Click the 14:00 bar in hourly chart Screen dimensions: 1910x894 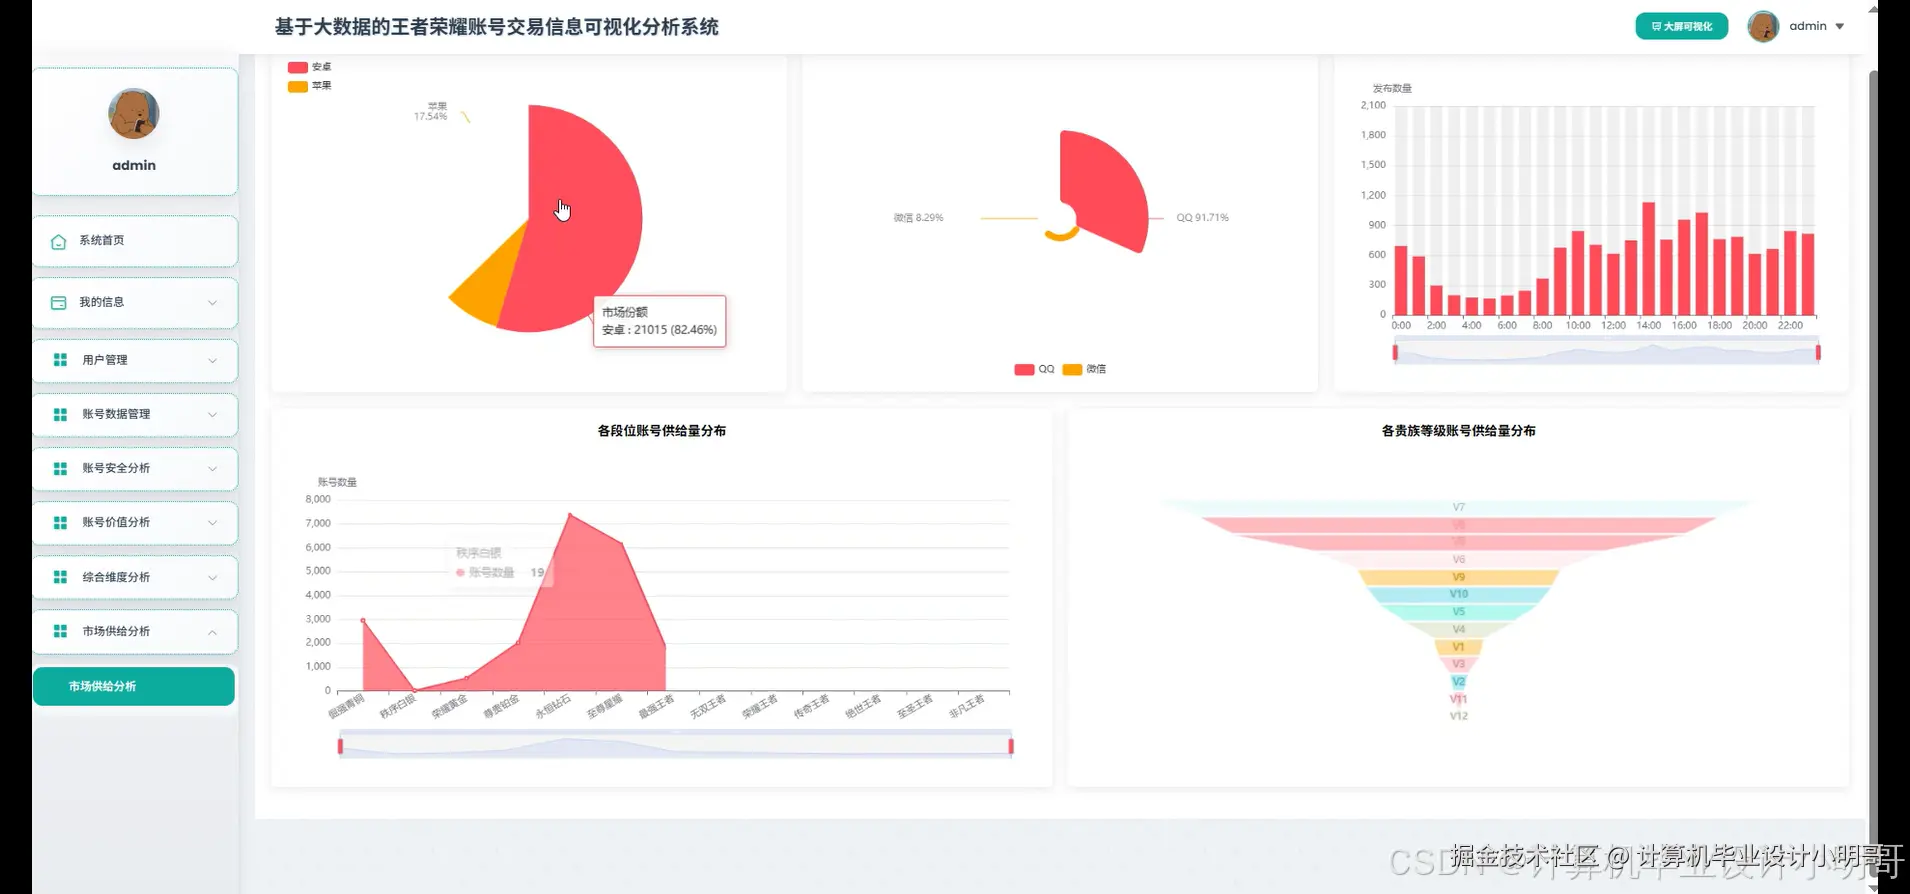(1649, 258)
